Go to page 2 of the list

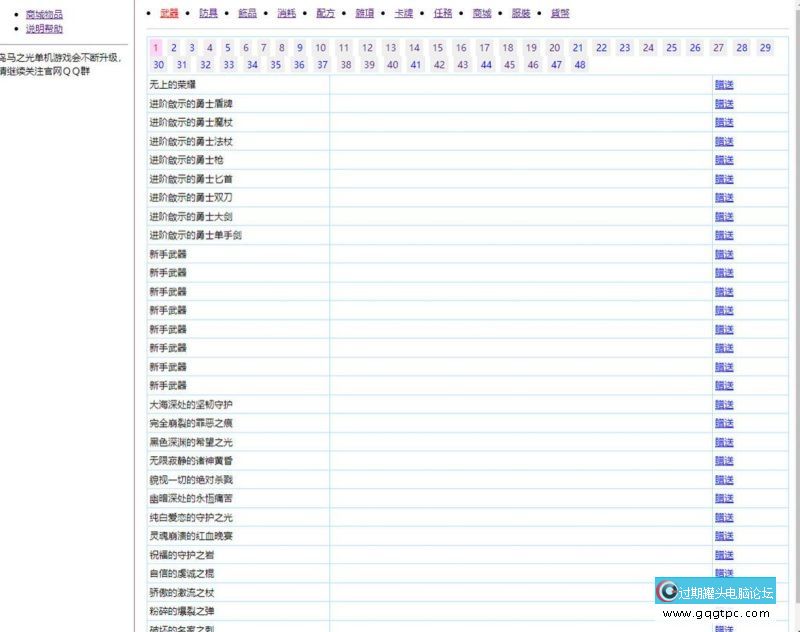(x=174, y=47)
